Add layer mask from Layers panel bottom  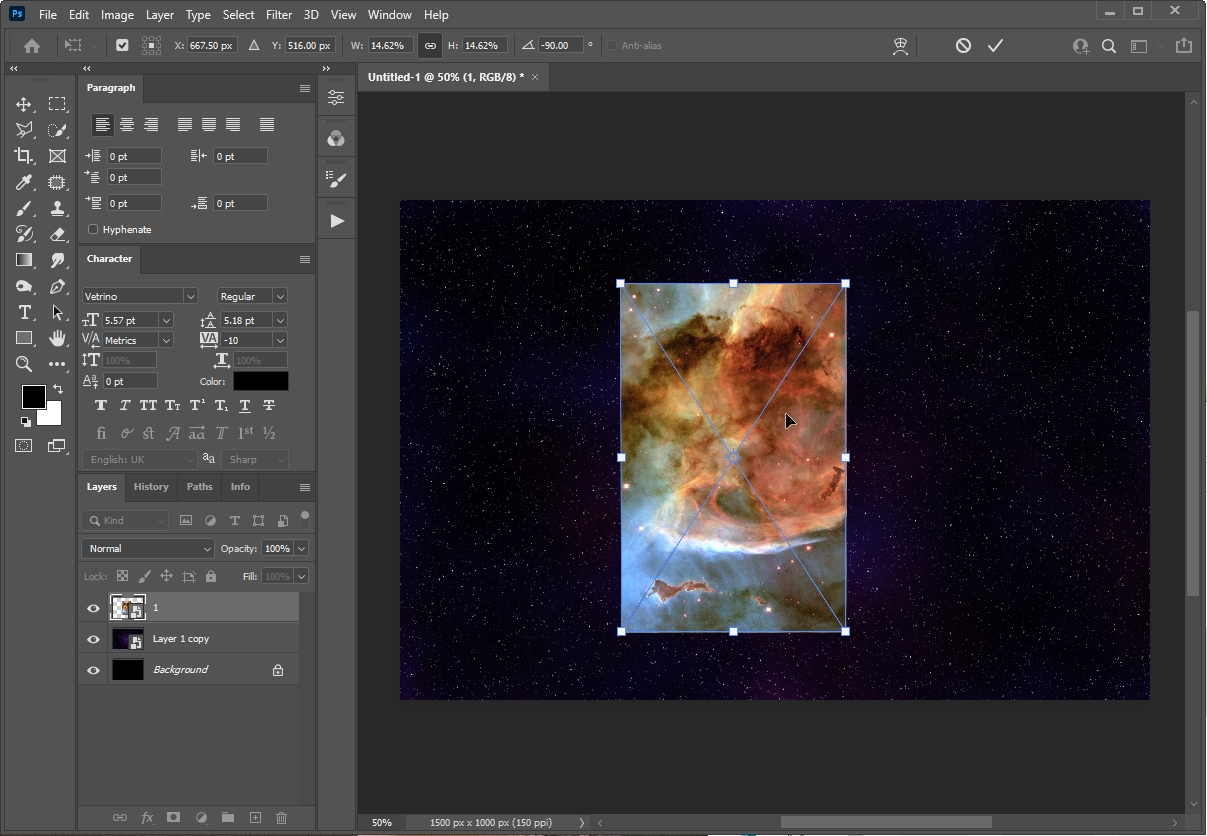click(x=173, y=817)
